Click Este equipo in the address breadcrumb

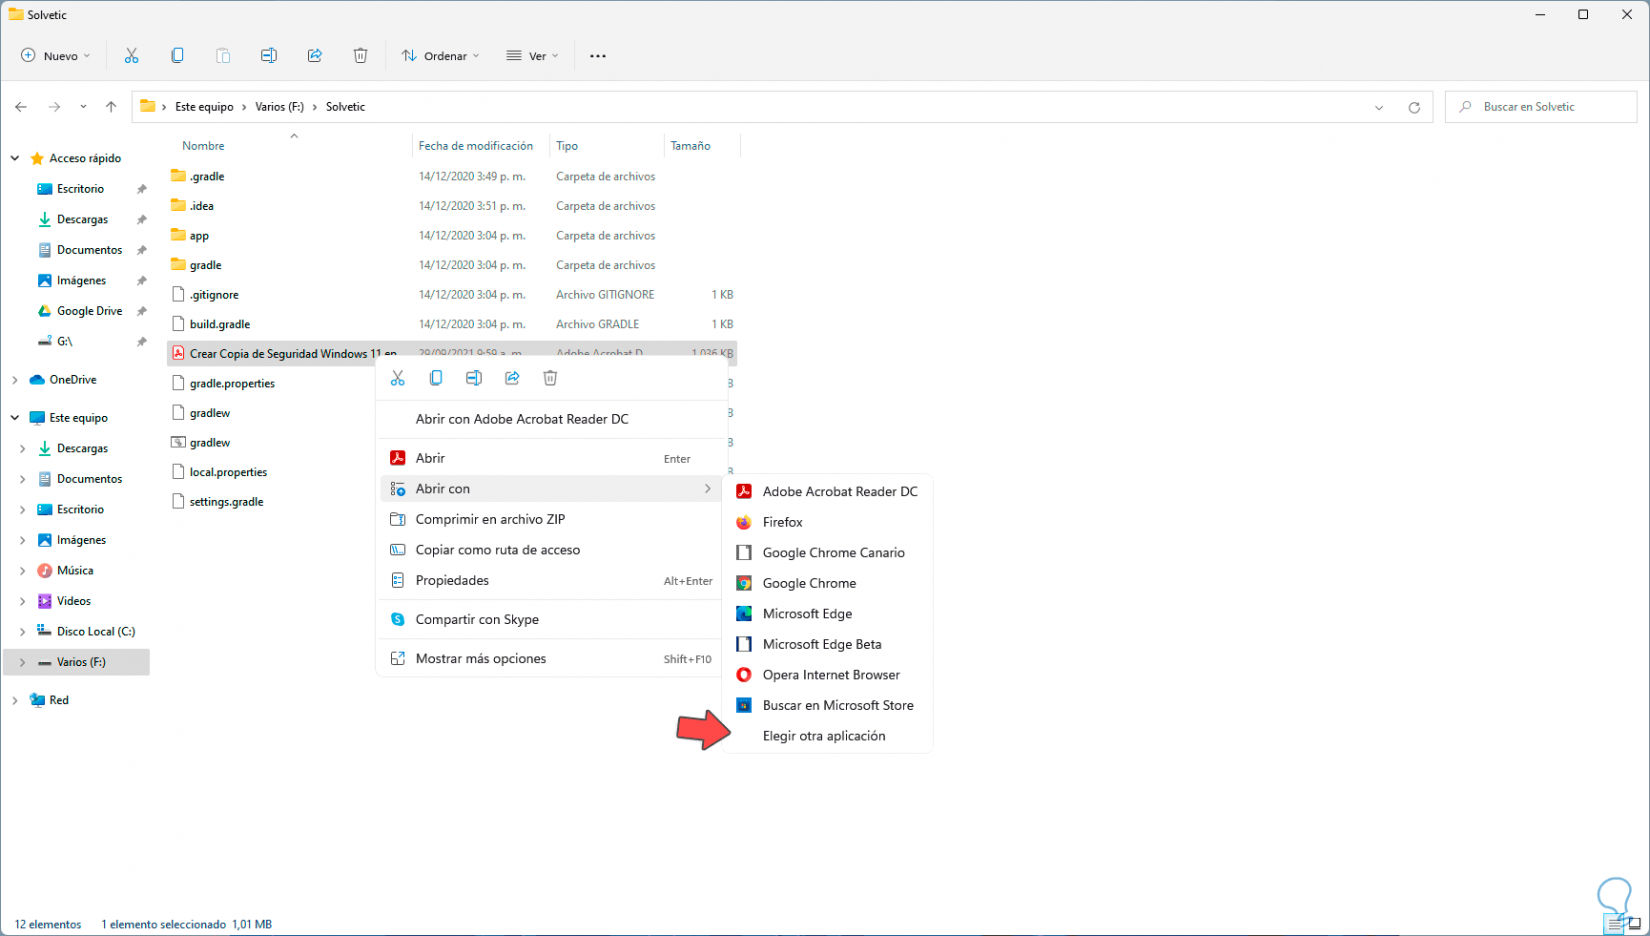[x=204, y=107]
